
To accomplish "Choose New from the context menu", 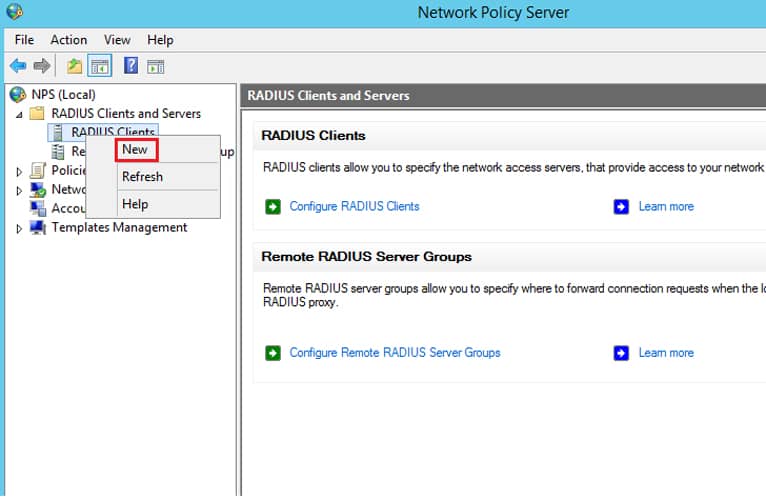I will click(135, 150).
